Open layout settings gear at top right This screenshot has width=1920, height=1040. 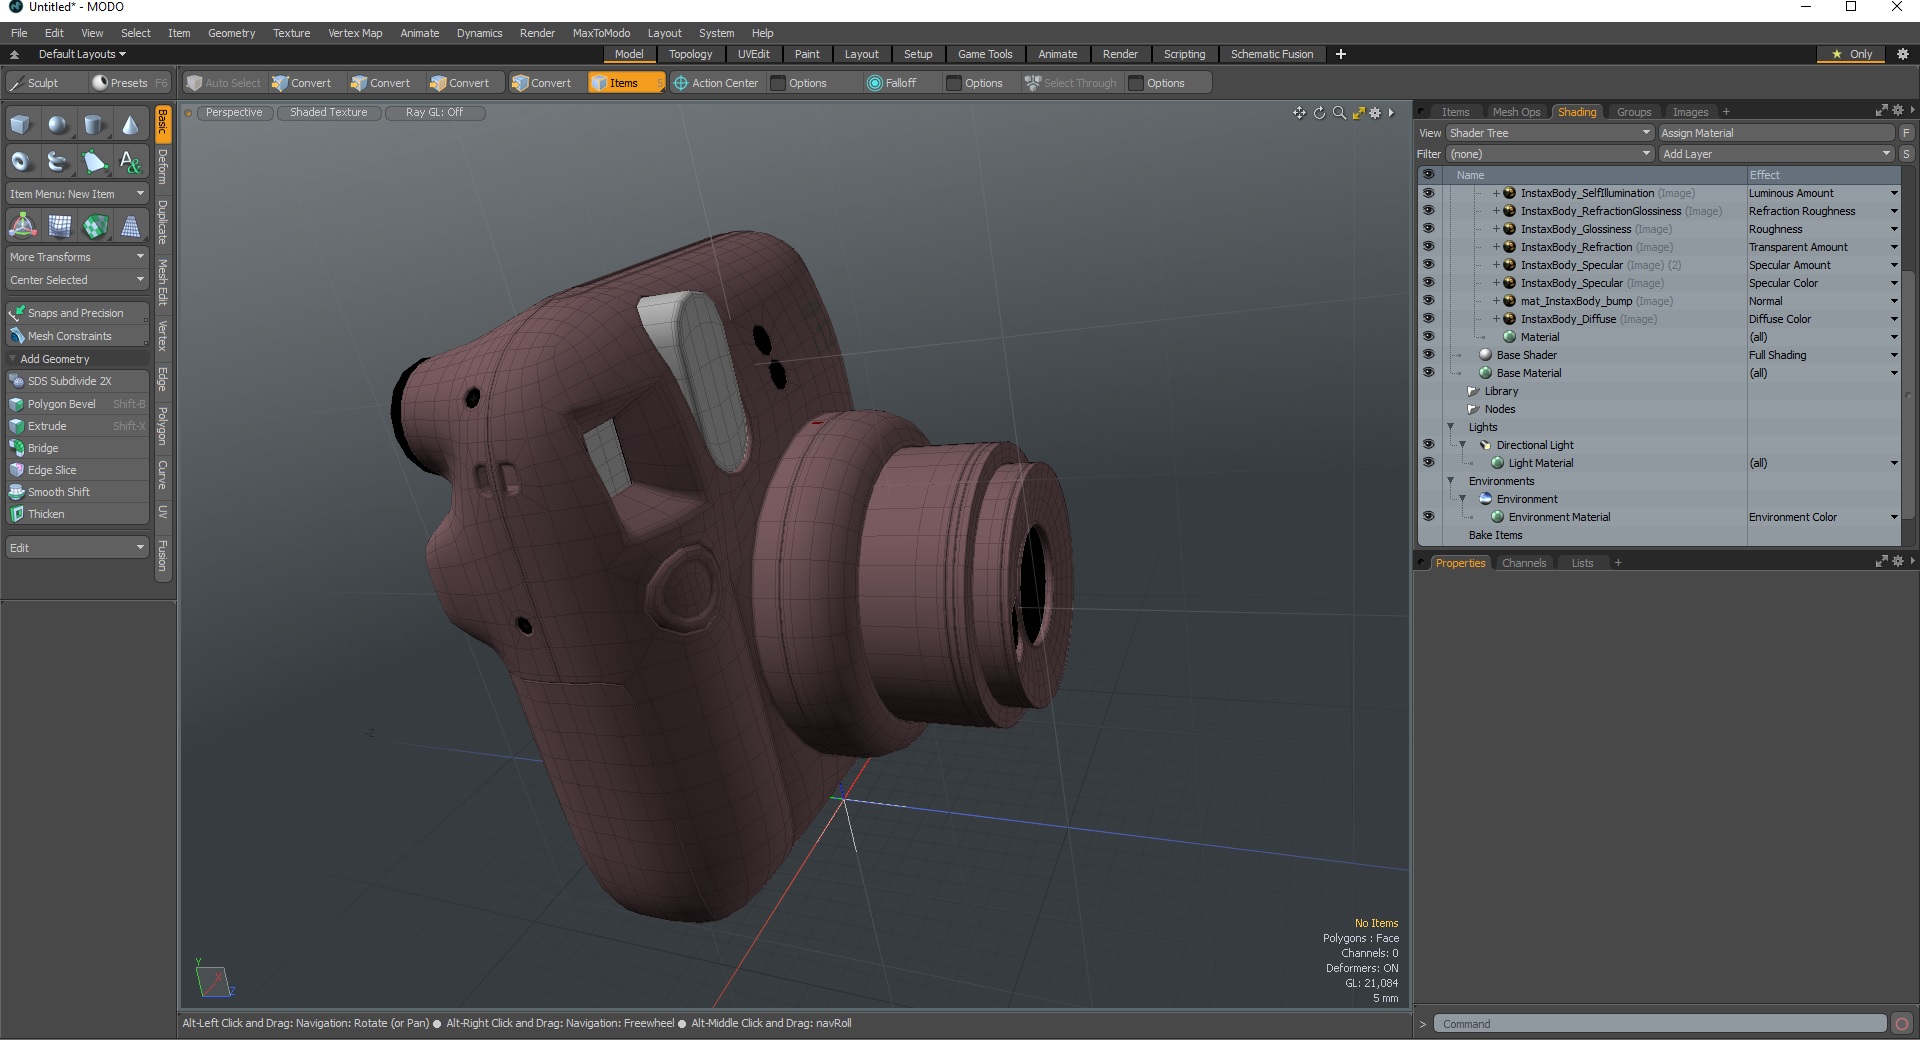pos(1902,54)
